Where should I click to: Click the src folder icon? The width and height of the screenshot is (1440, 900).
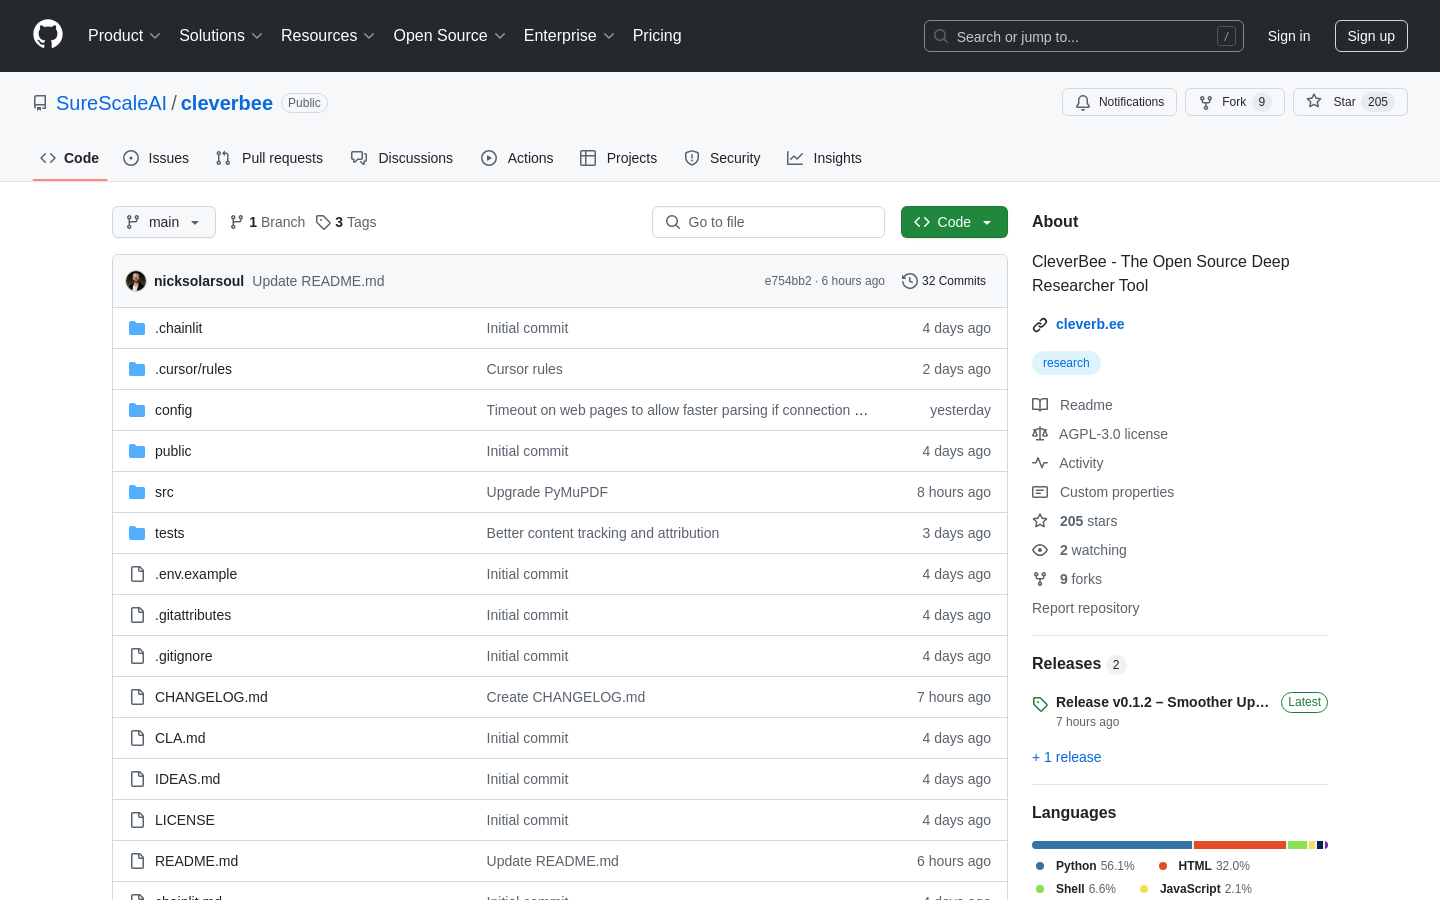pyautogui.click(x=137, y=492)
